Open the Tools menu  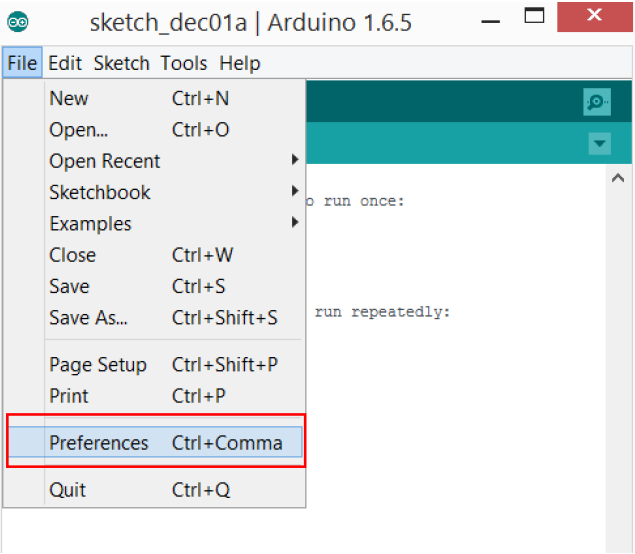183,63
